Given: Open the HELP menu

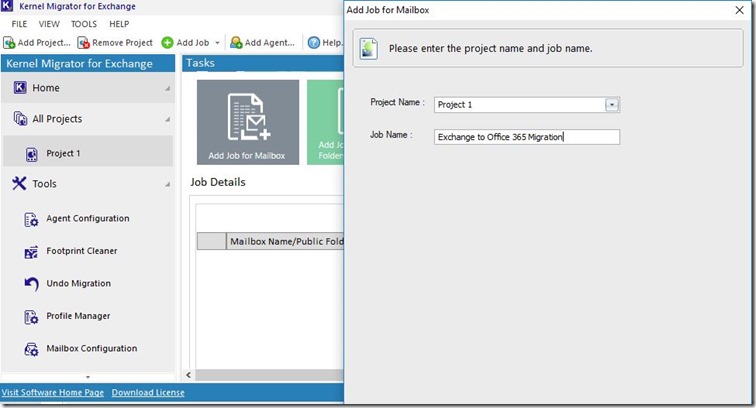Looking at the screenshot, I should point(119,24).
